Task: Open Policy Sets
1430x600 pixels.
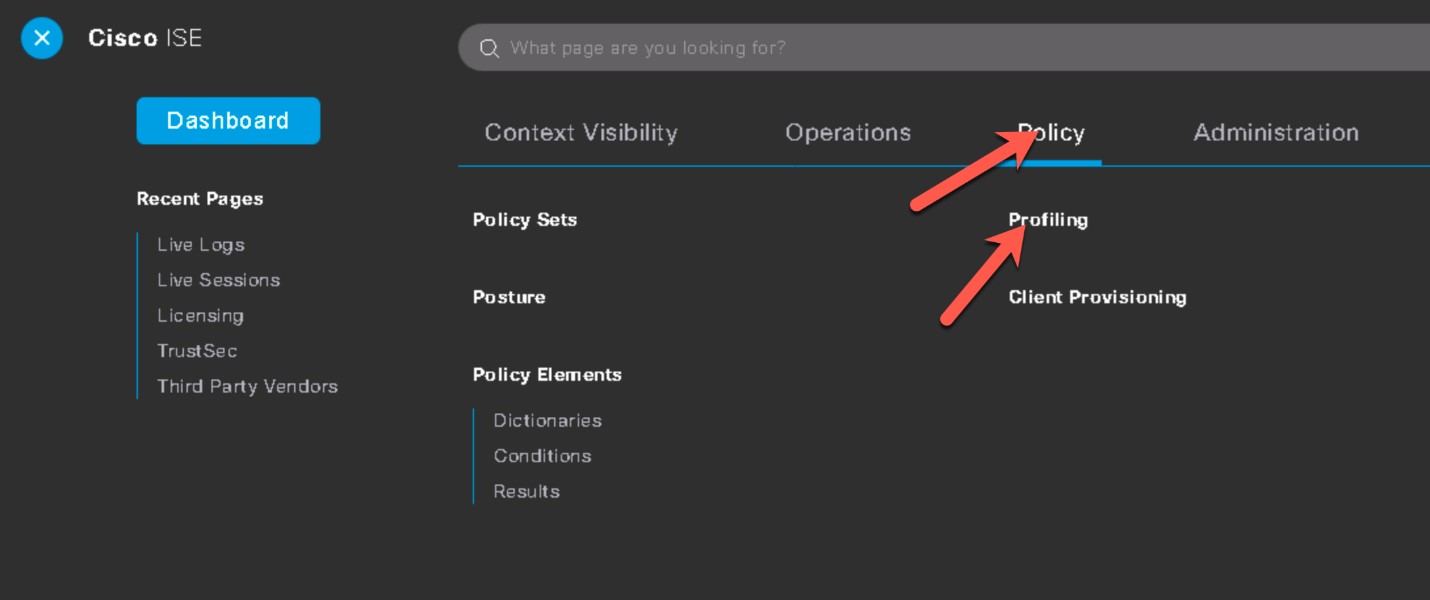Action: pos(525,220)
